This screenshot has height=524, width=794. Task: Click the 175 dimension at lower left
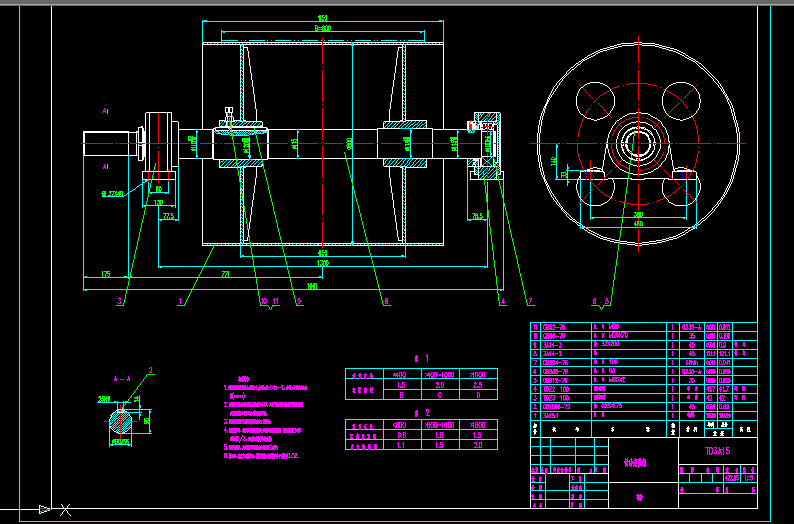coord(105,275)
